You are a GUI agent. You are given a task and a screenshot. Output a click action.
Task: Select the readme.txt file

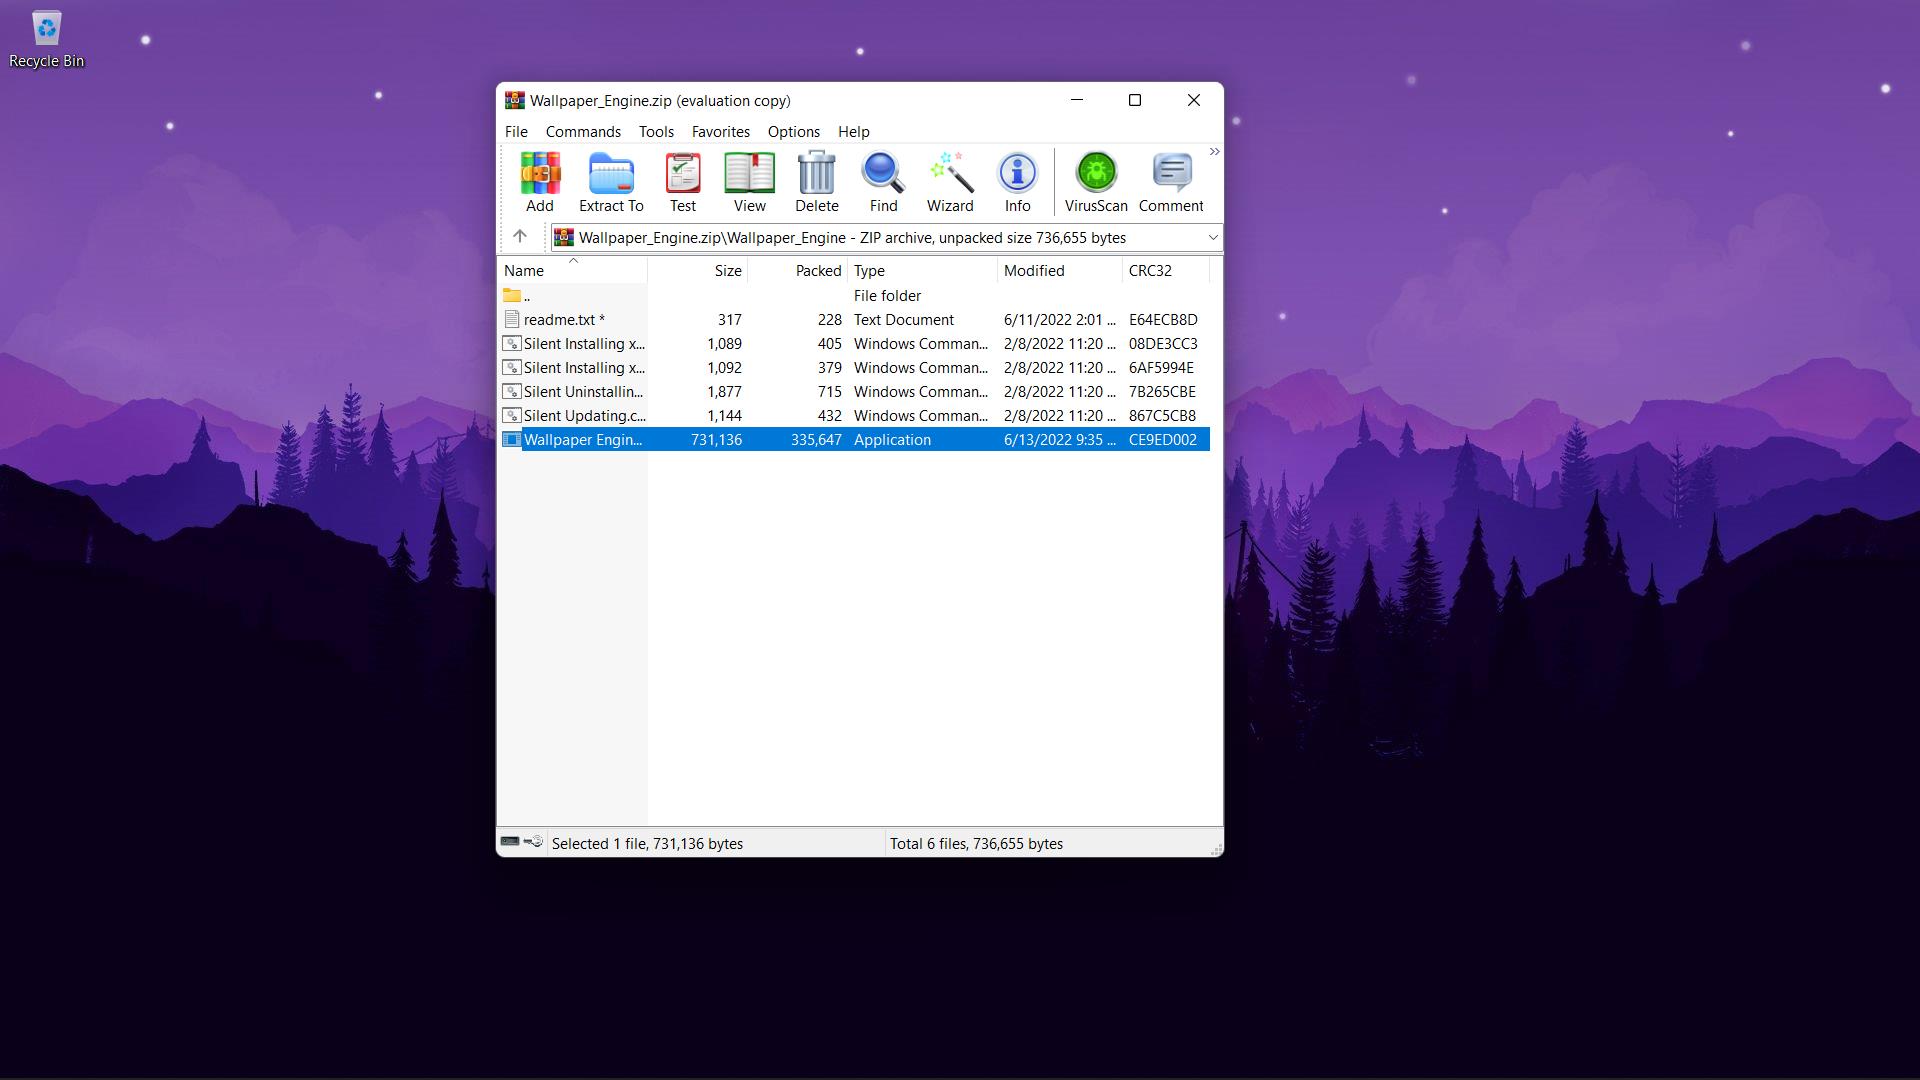click(x=559, y=320)
